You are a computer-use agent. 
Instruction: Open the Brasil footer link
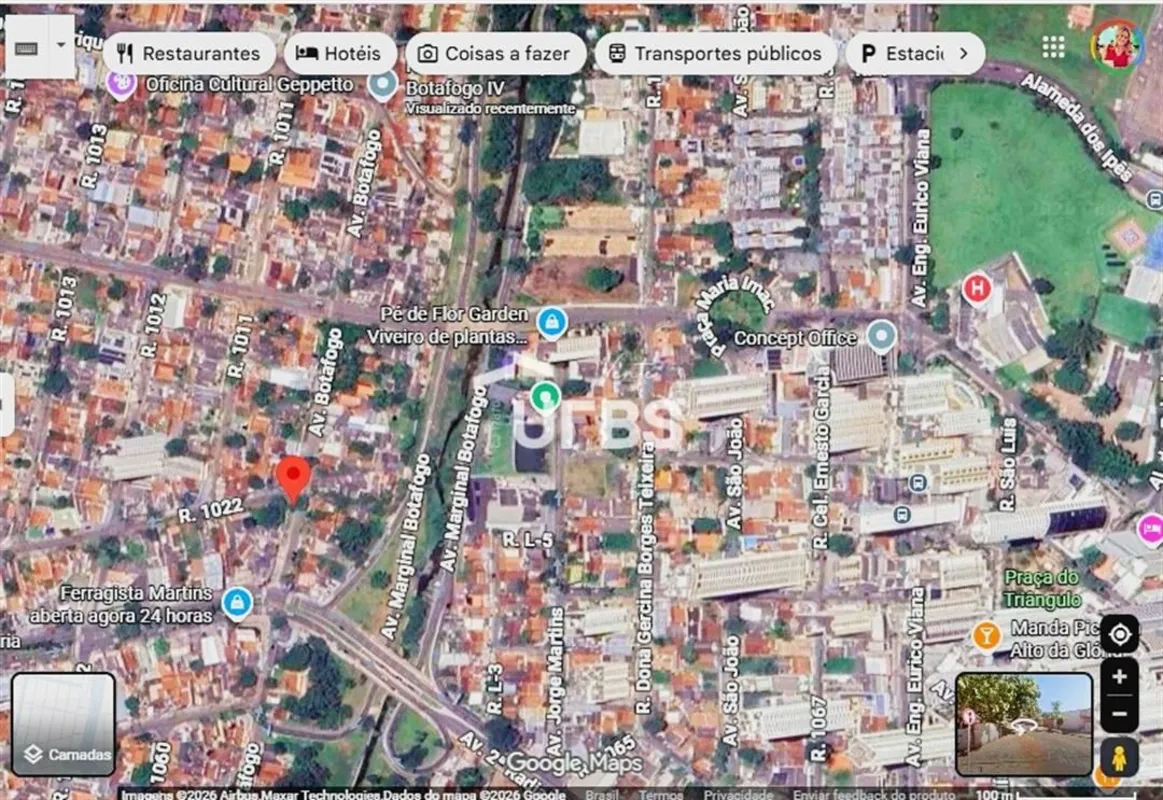(602, 794)
